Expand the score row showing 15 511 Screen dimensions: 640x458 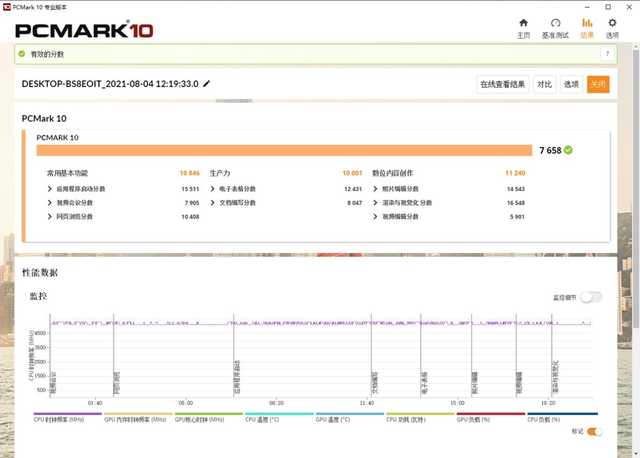(123, 189)
